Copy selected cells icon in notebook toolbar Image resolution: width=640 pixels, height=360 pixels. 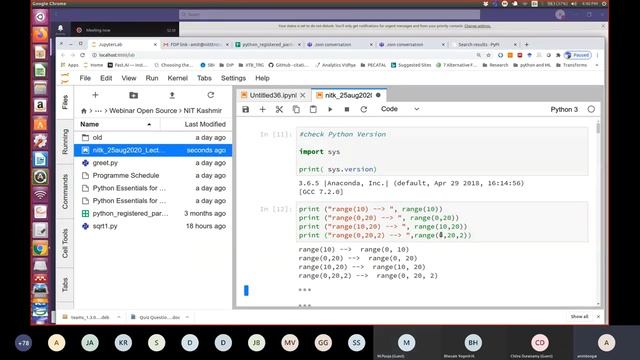coord(296,109)
